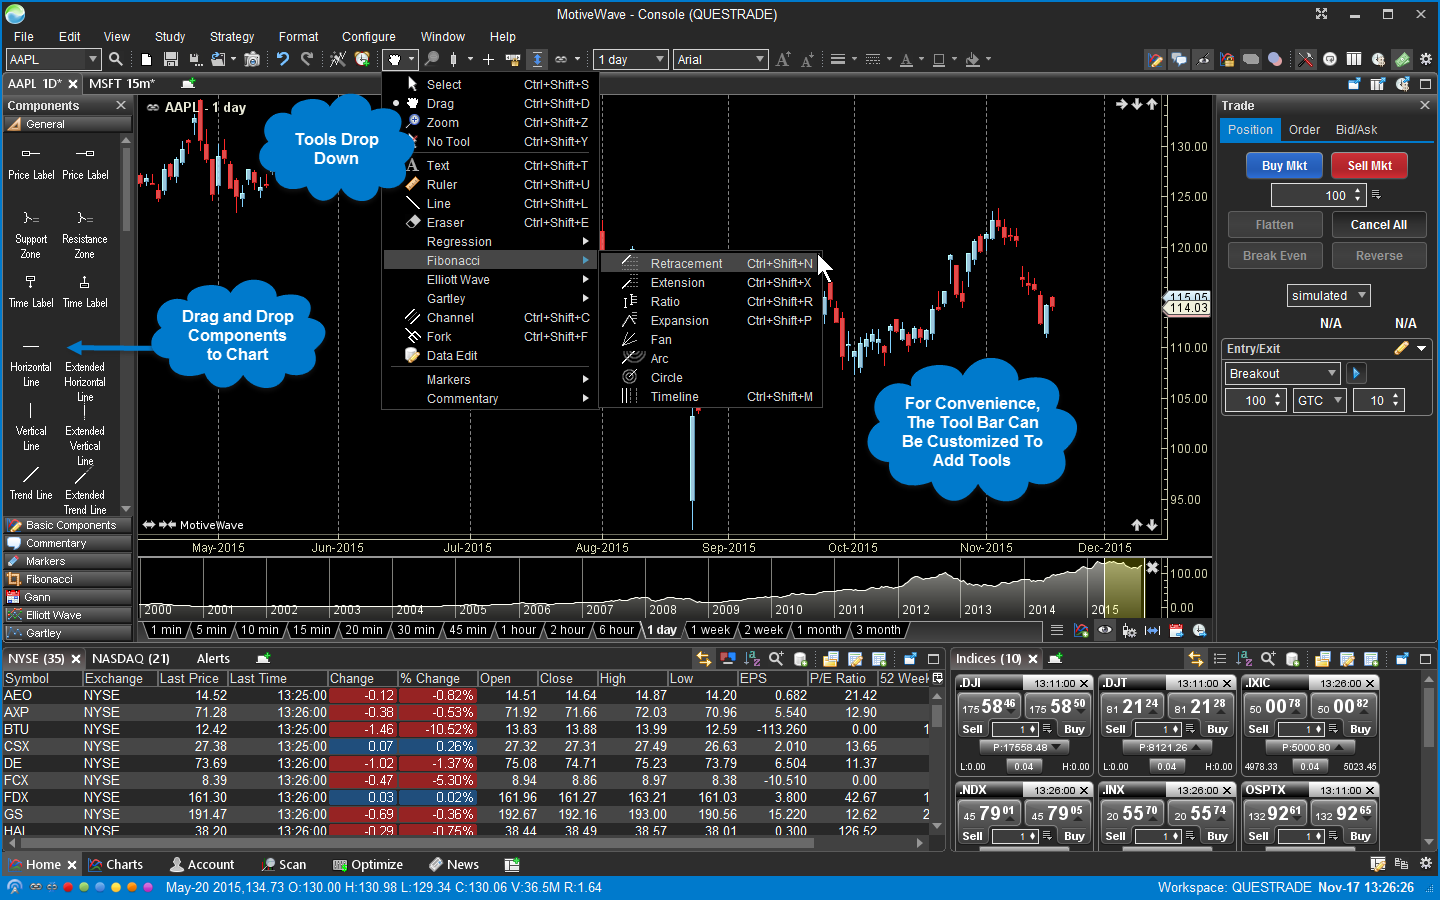Click the crosshair plus icon in toolbar
This screenshot has height=900, width=1440.
click(488, 59)
